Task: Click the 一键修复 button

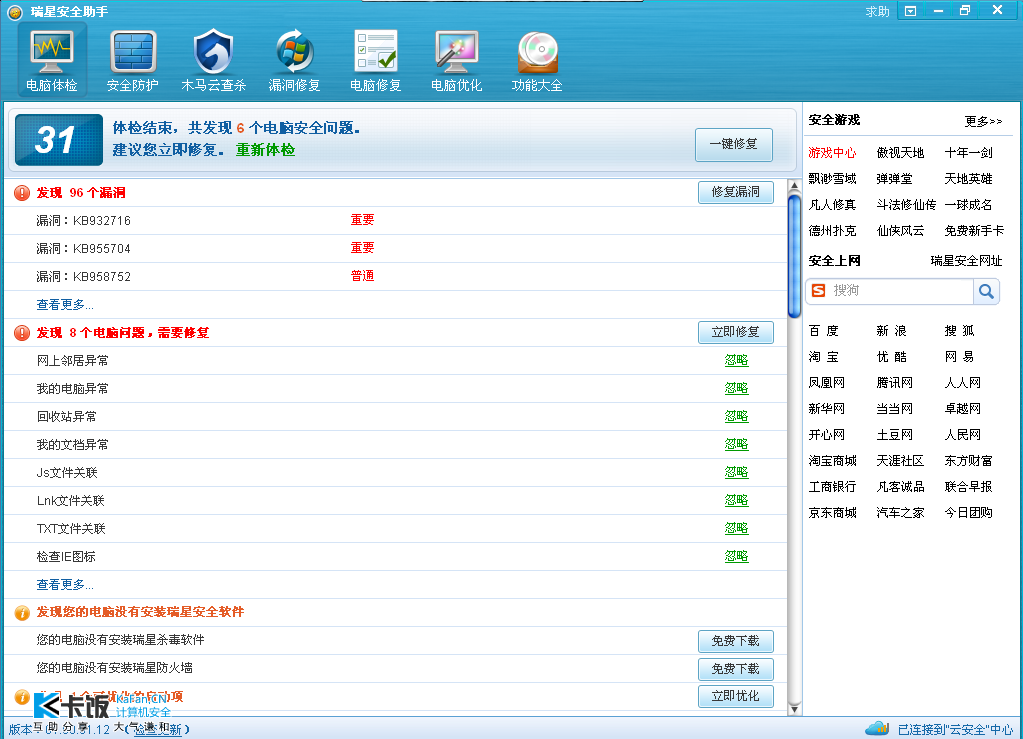Action: click(733, 144)
